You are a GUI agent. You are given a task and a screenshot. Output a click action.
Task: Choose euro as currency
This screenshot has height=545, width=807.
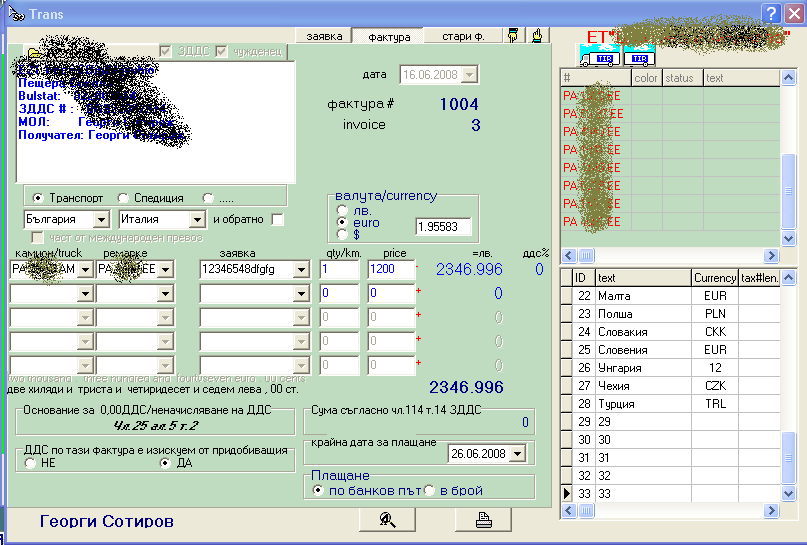tap(342, 222)
